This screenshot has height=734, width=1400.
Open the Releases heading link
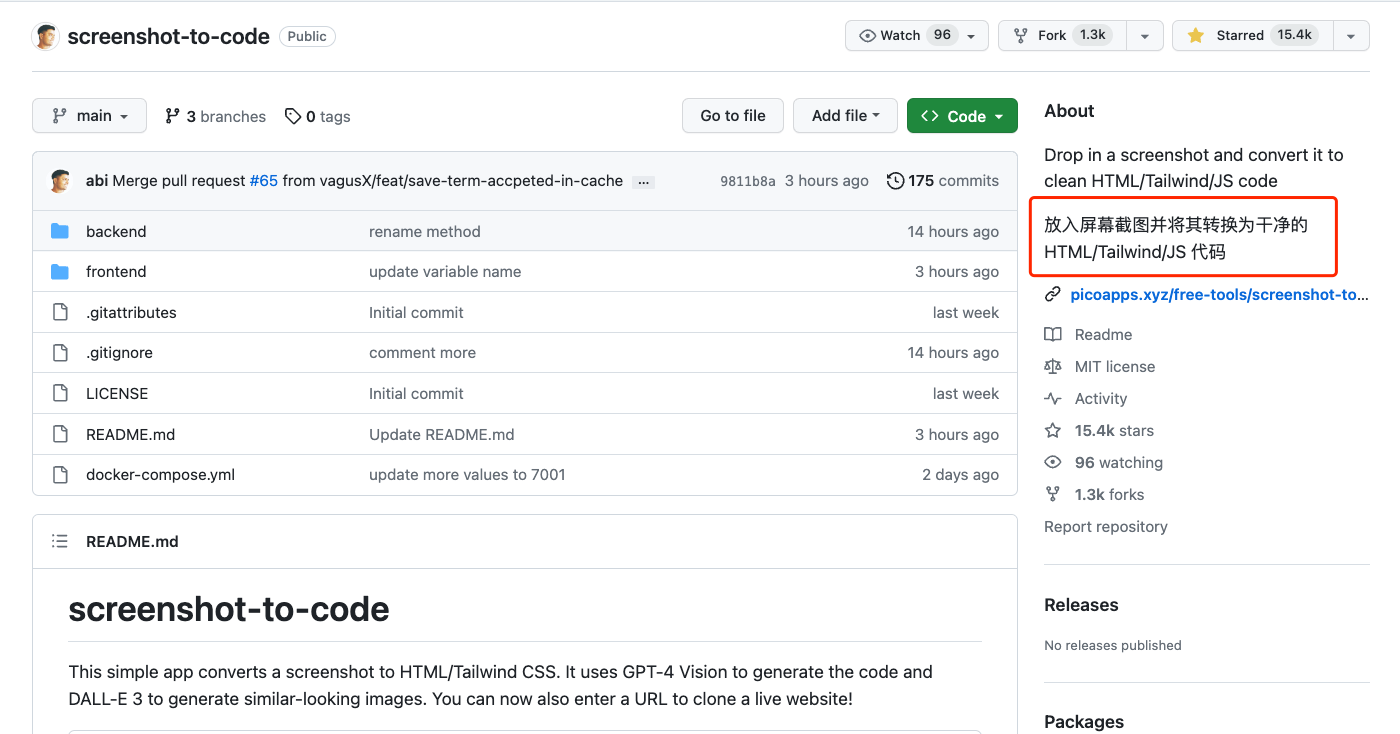point(1081,605)
